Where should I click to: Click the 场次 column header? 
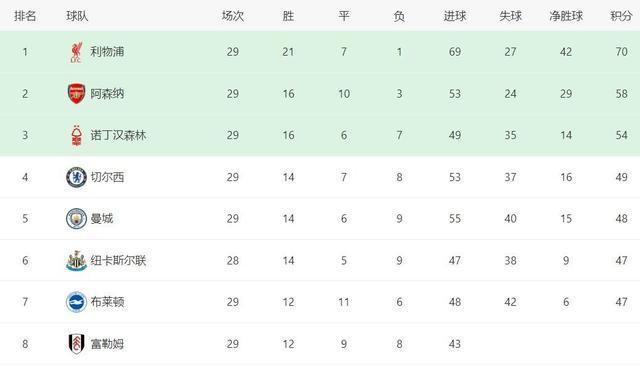[x=233, y=16]
